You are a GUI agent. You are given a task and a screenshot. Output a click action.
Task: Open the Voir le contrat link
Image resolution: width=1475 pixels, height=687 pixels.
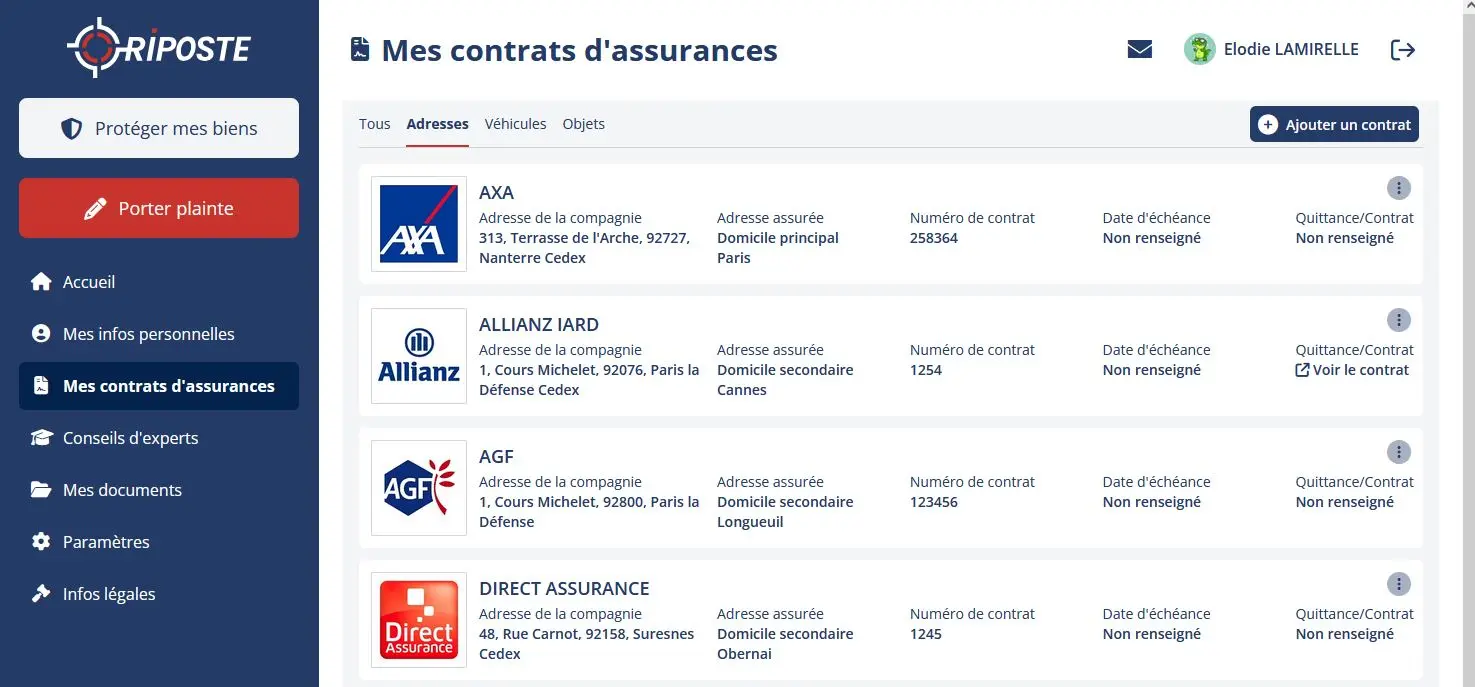pos(1352,370)
